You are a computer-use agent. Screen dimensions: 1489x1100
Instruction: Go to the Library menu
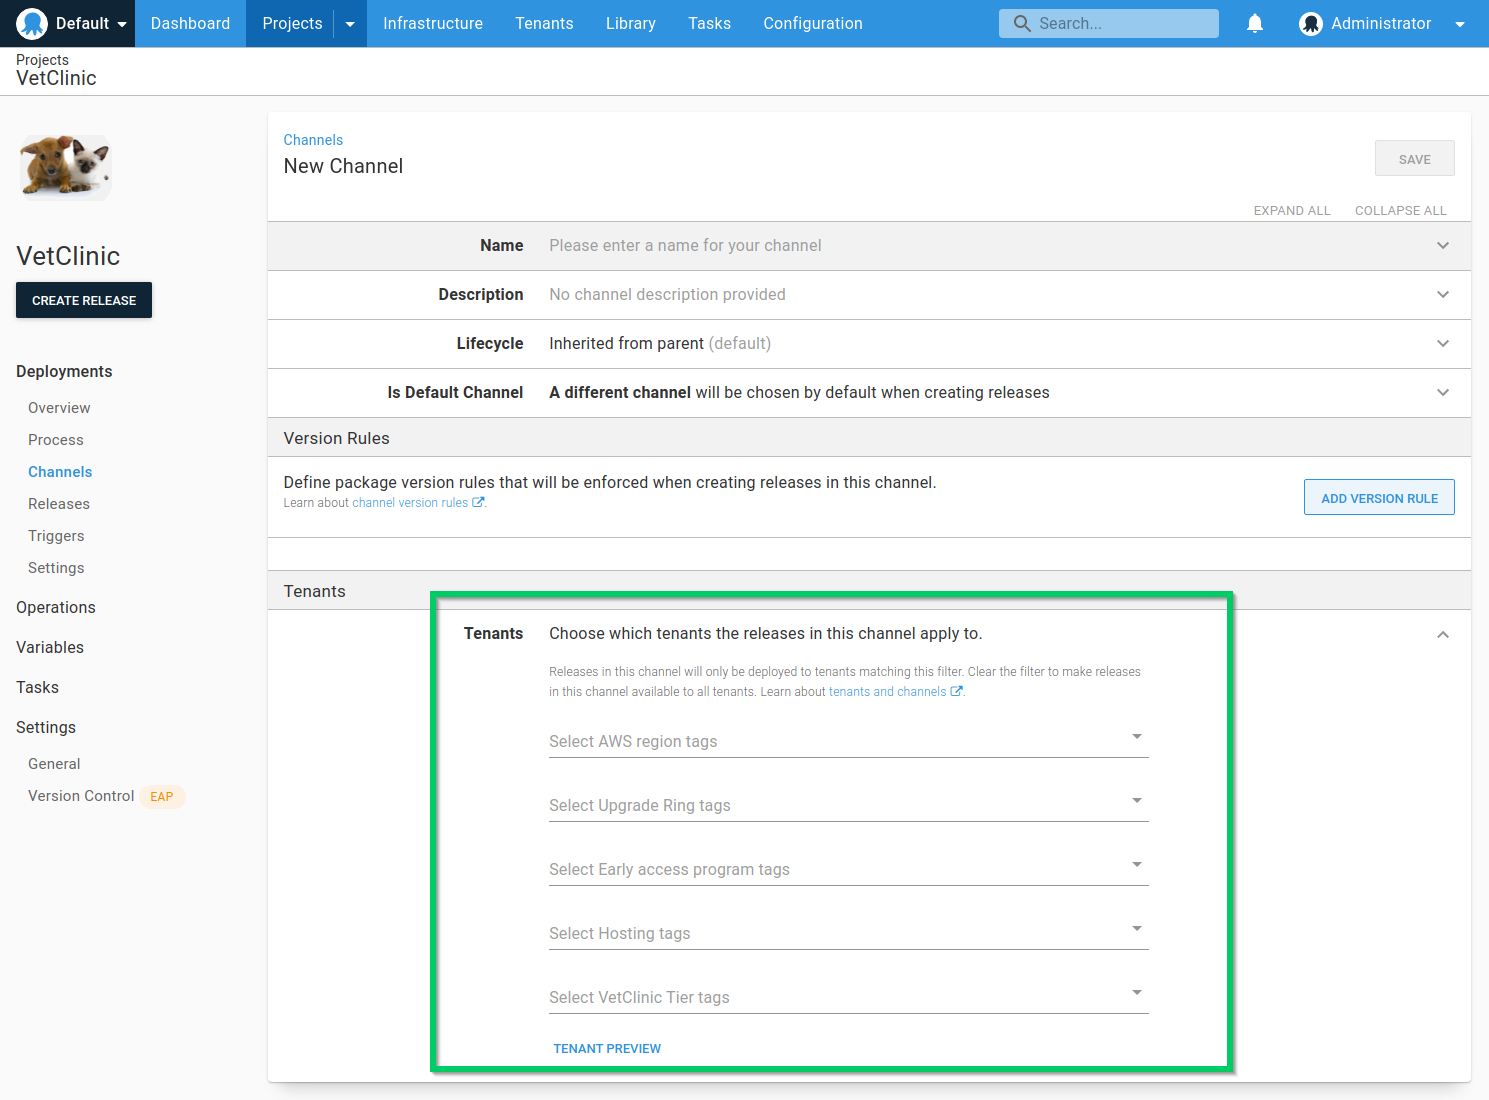click(x=630, y=24)
